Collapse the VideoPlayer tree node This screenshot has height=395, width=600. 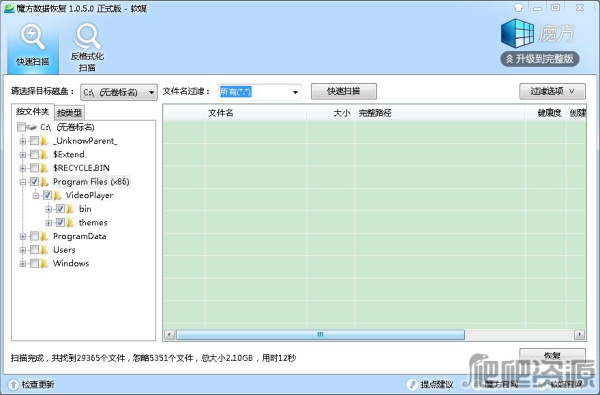36,196
